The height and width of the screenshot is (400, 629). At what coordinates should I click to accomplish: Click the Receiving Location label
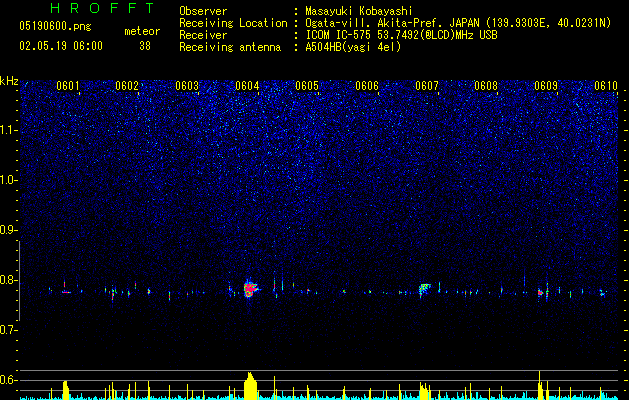click(233, 23)
